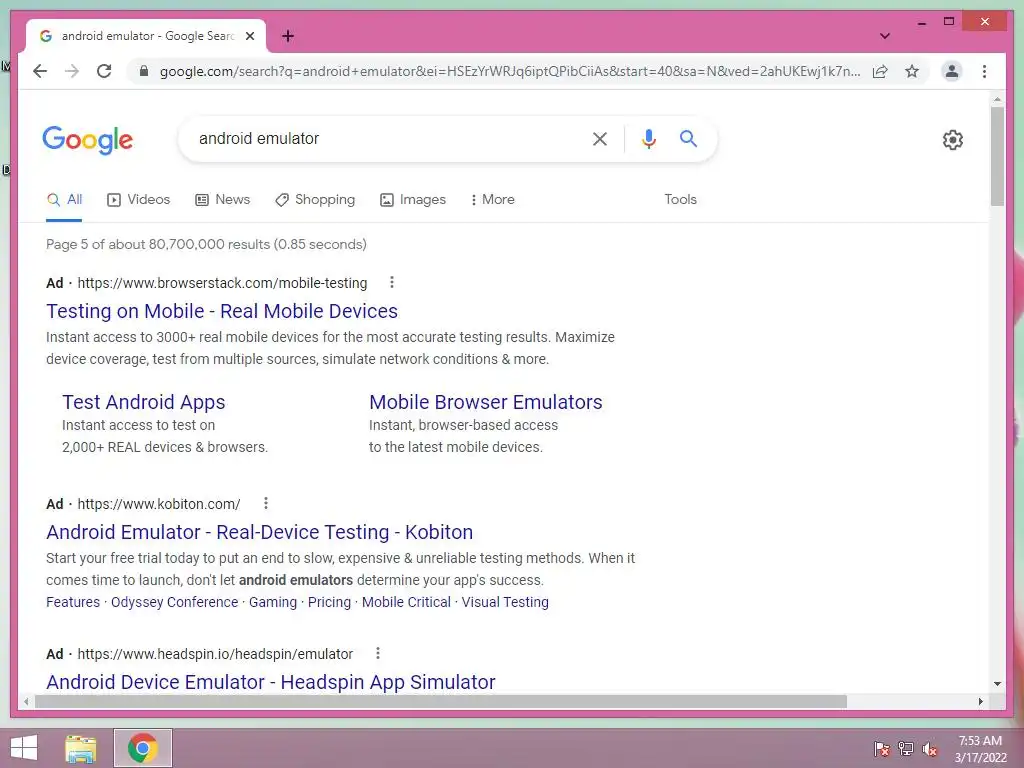
Task: Open Android Emulator - Real-Device Testing - Kobiton
Action: (259, 532)
